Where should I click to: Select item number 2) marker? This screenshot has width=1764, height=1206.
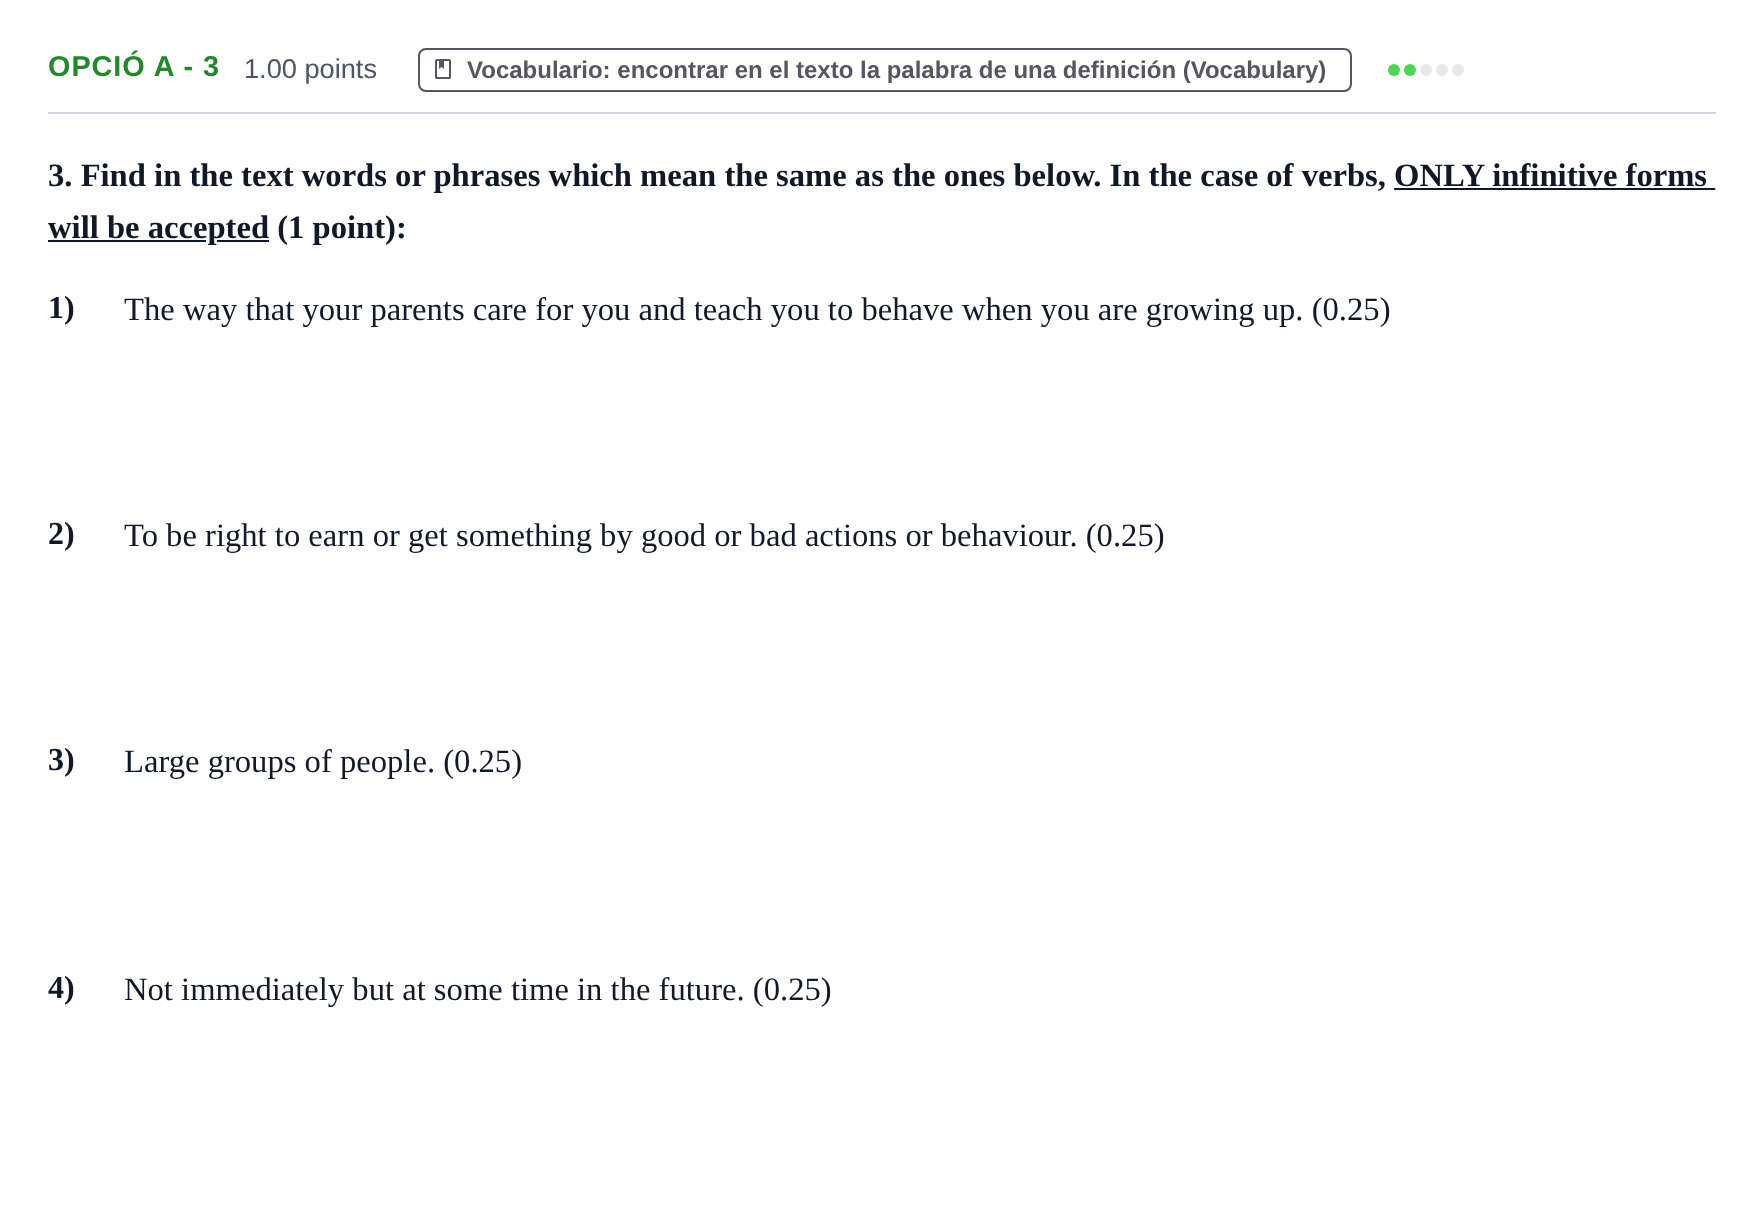61,534
